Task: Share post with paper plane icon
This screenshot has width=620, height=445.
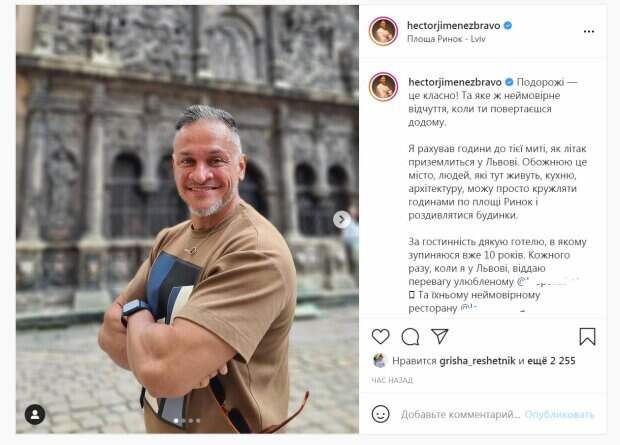Action: tap(439, 336)
